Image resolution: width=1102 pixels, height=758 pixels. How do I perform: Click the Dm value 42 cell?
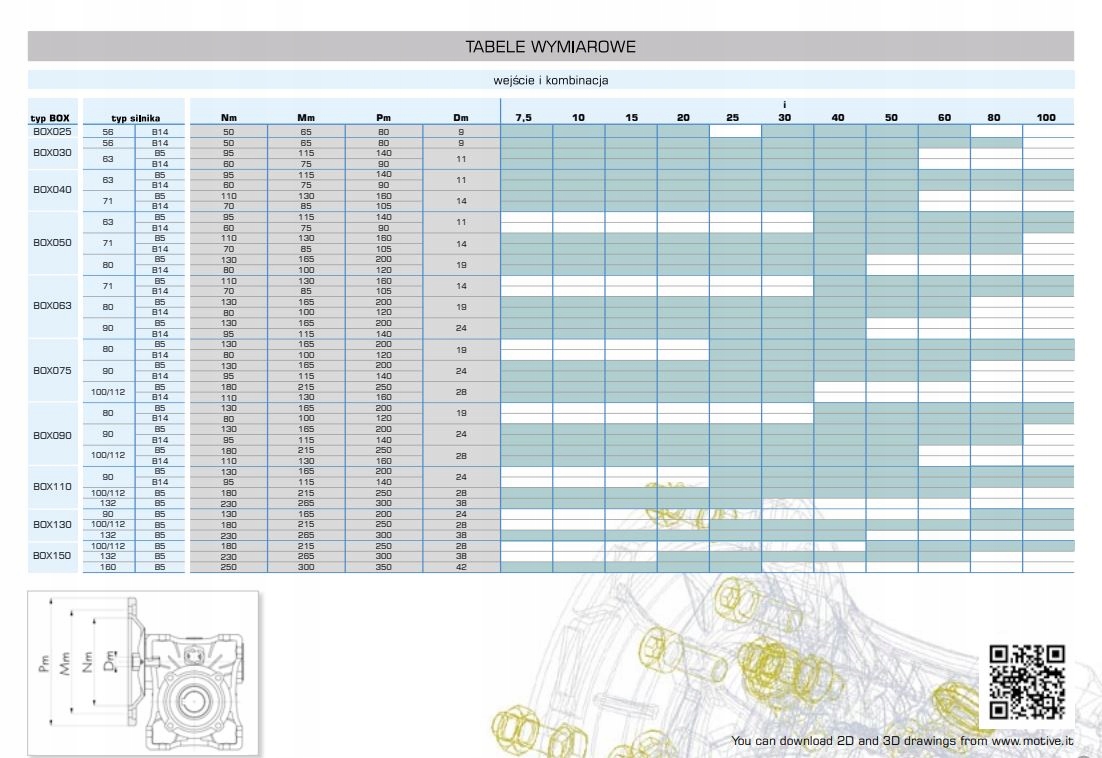[461, 567]
